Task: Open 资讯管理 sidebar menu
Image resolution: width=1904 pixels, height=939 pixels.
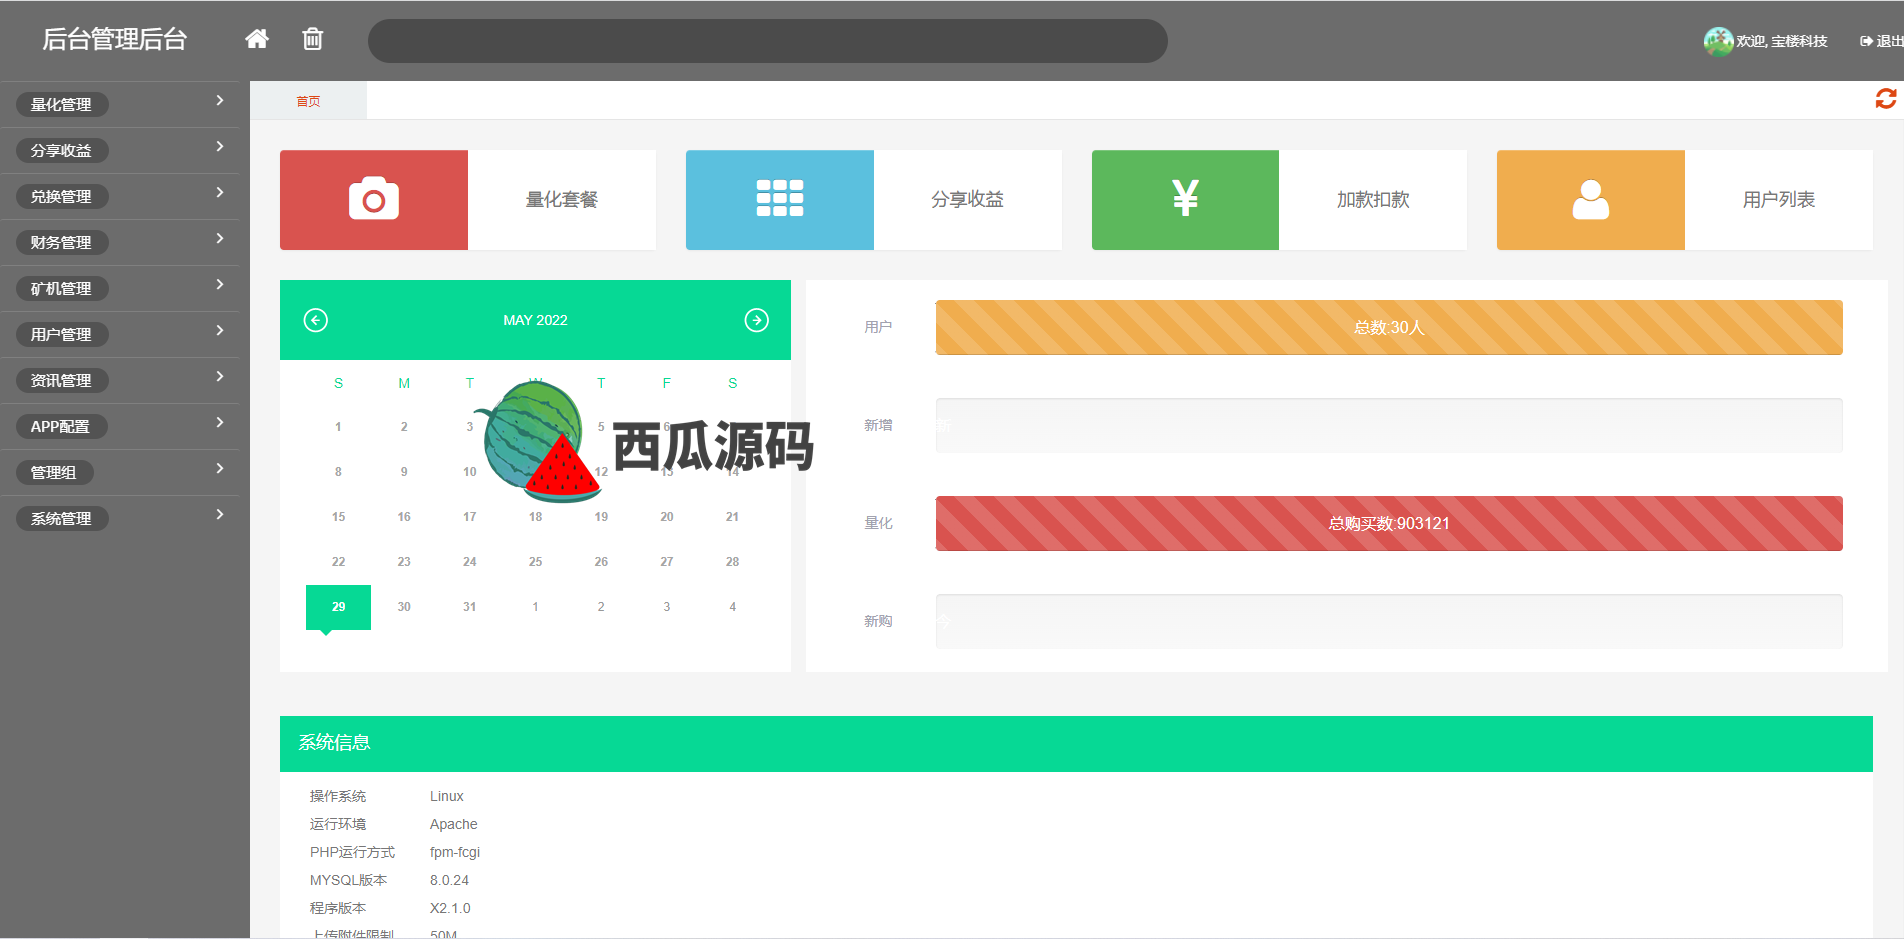Action: [x=62, y=380]
